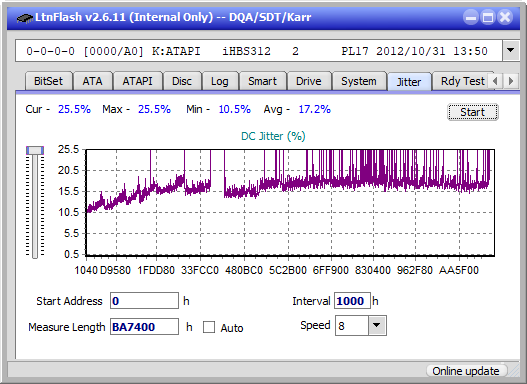Click the 20.5 y-axis label

click(69, 170)
